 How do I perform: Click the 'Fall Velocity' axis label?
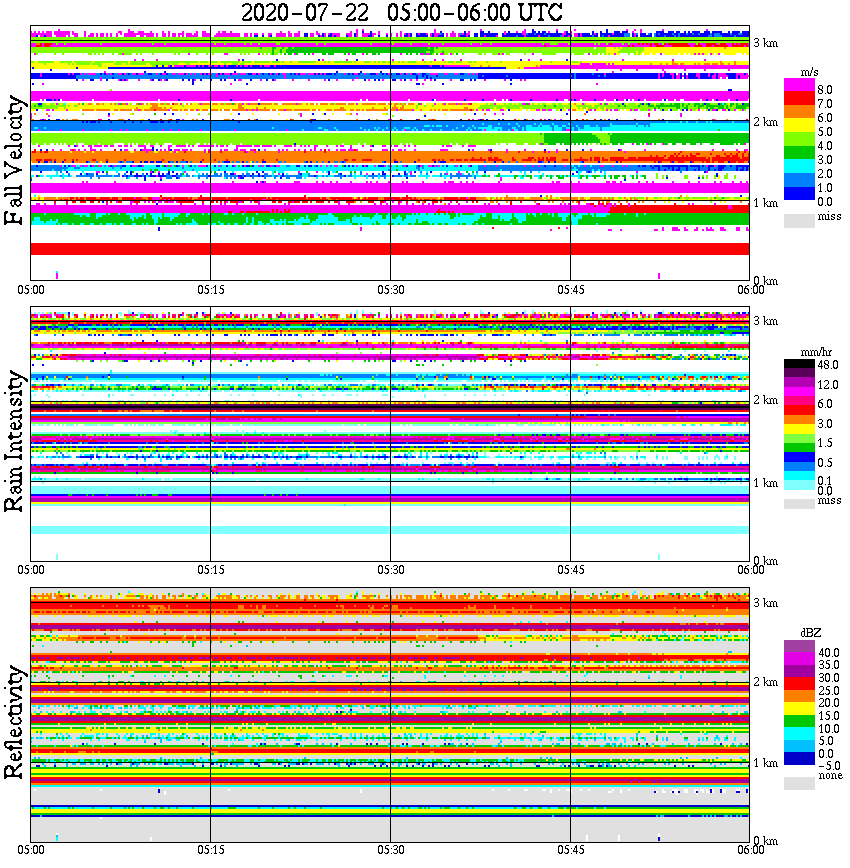[x=15, y=160]
